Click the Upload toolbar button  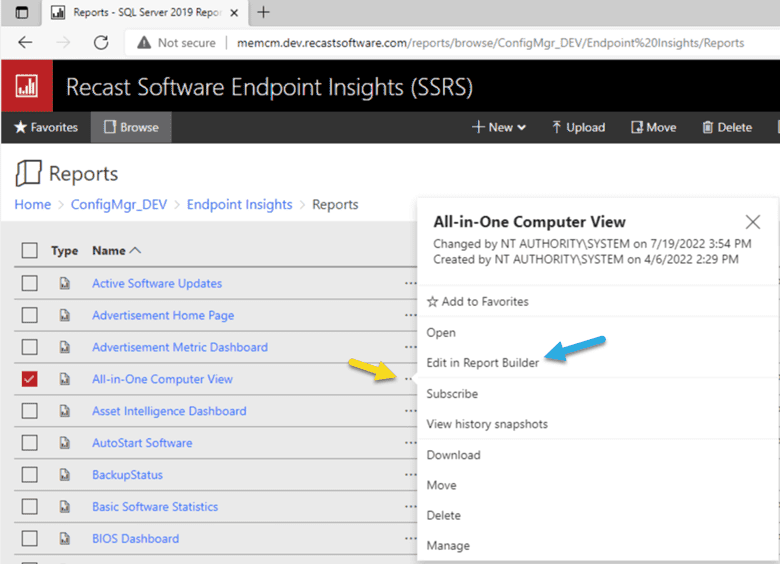coord(578,127)
